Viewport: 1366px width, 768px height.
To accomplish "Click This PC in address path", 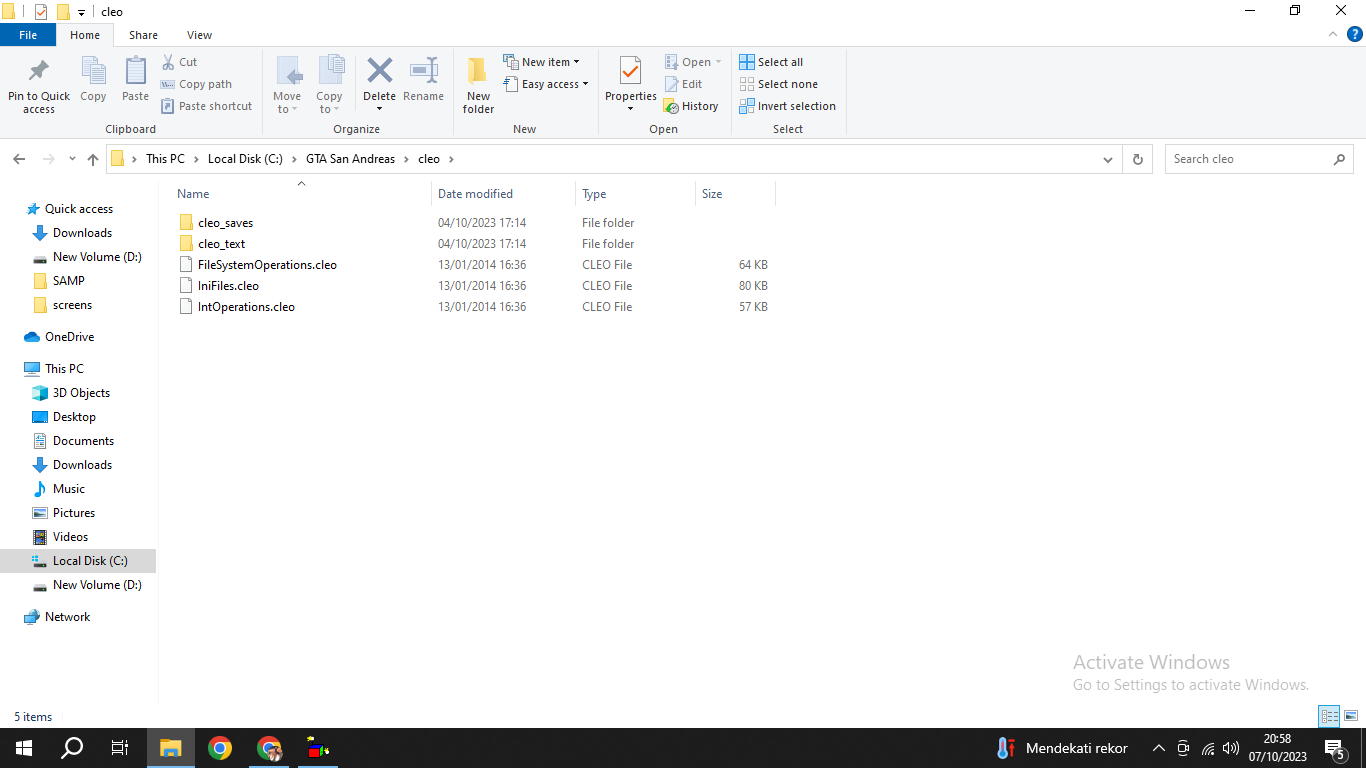I will [165, 159].
